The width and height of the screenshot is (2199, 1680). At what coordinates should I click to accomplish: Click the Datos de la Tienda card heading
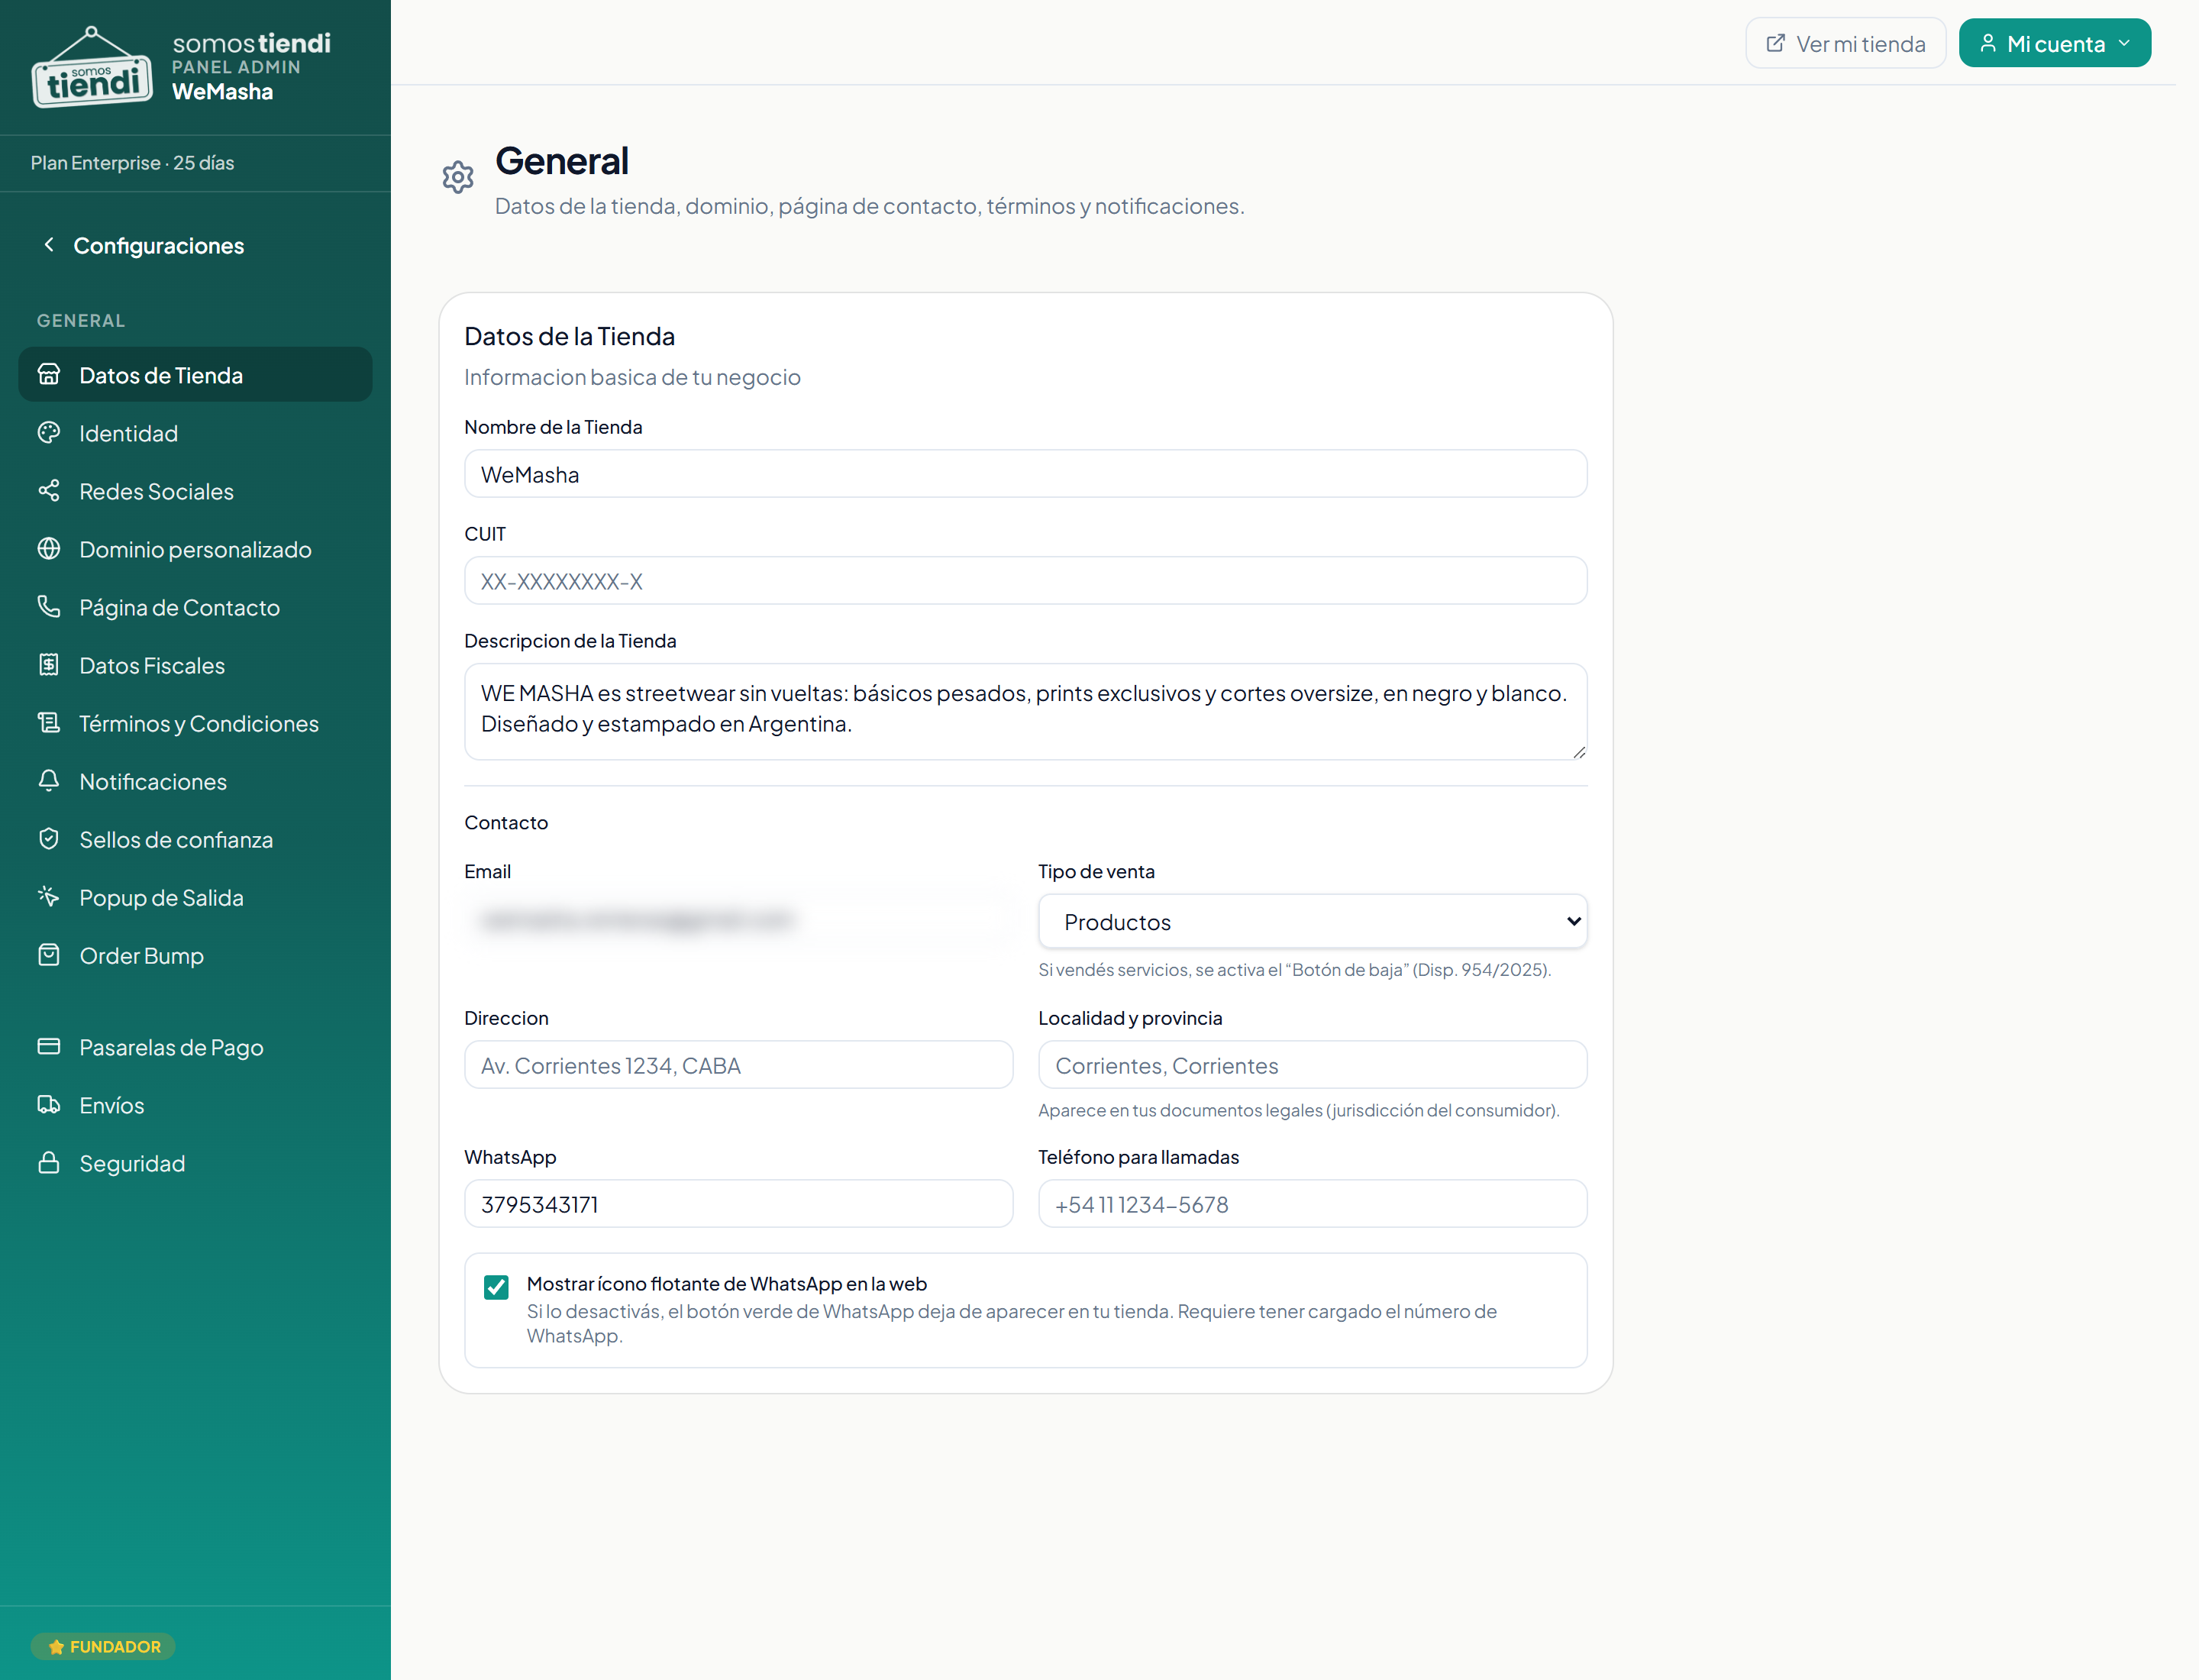tap(569, 336)
